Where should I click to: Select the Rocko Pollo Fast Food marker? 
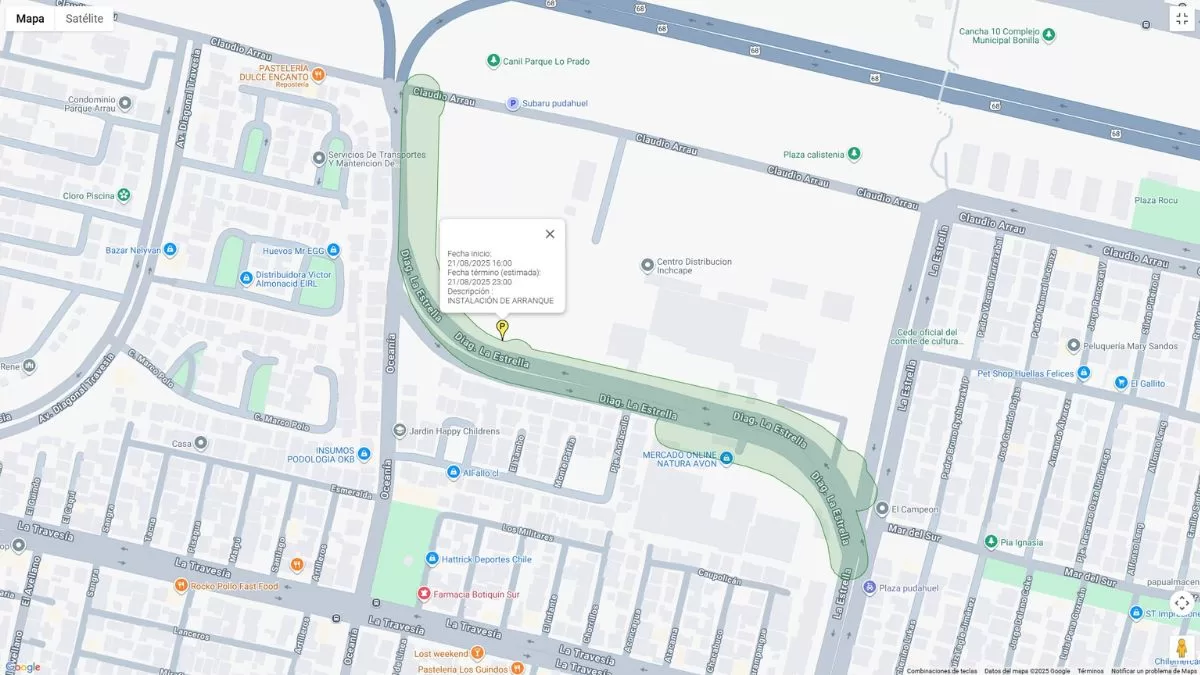[181, 586]
